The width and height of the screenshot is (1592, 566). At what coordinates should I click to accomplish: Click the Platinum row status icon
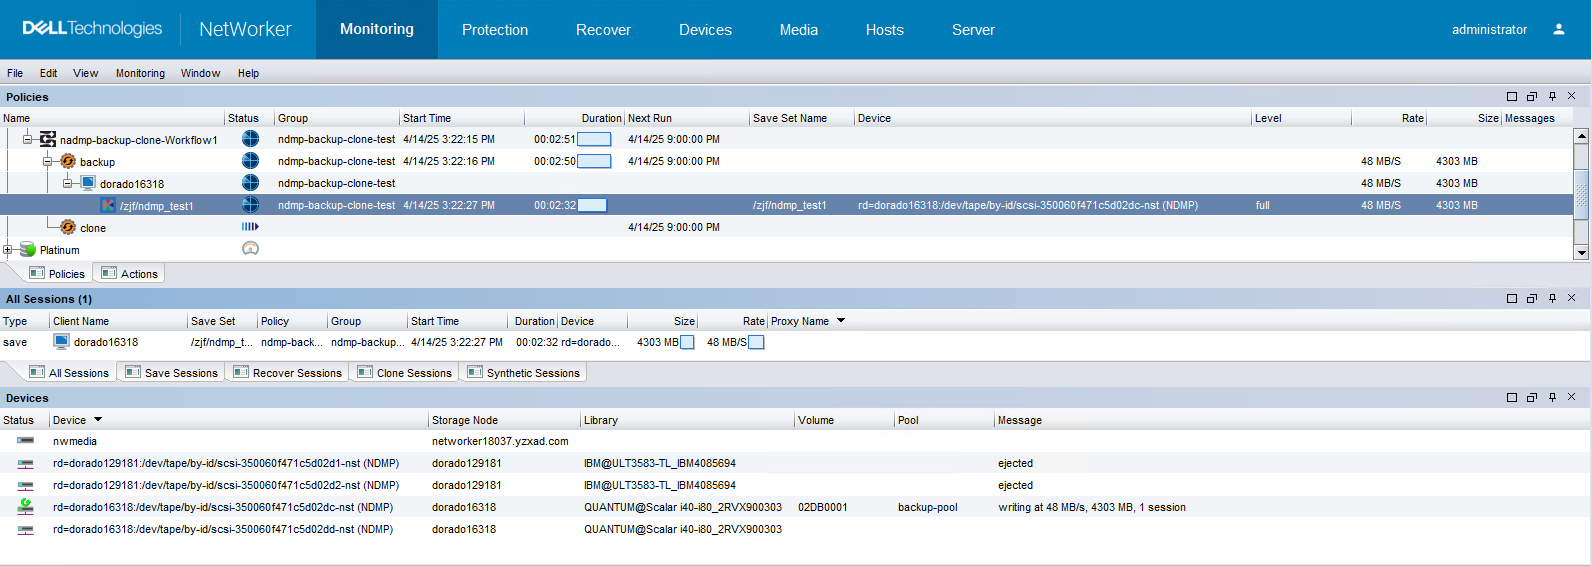click(250, 248)
